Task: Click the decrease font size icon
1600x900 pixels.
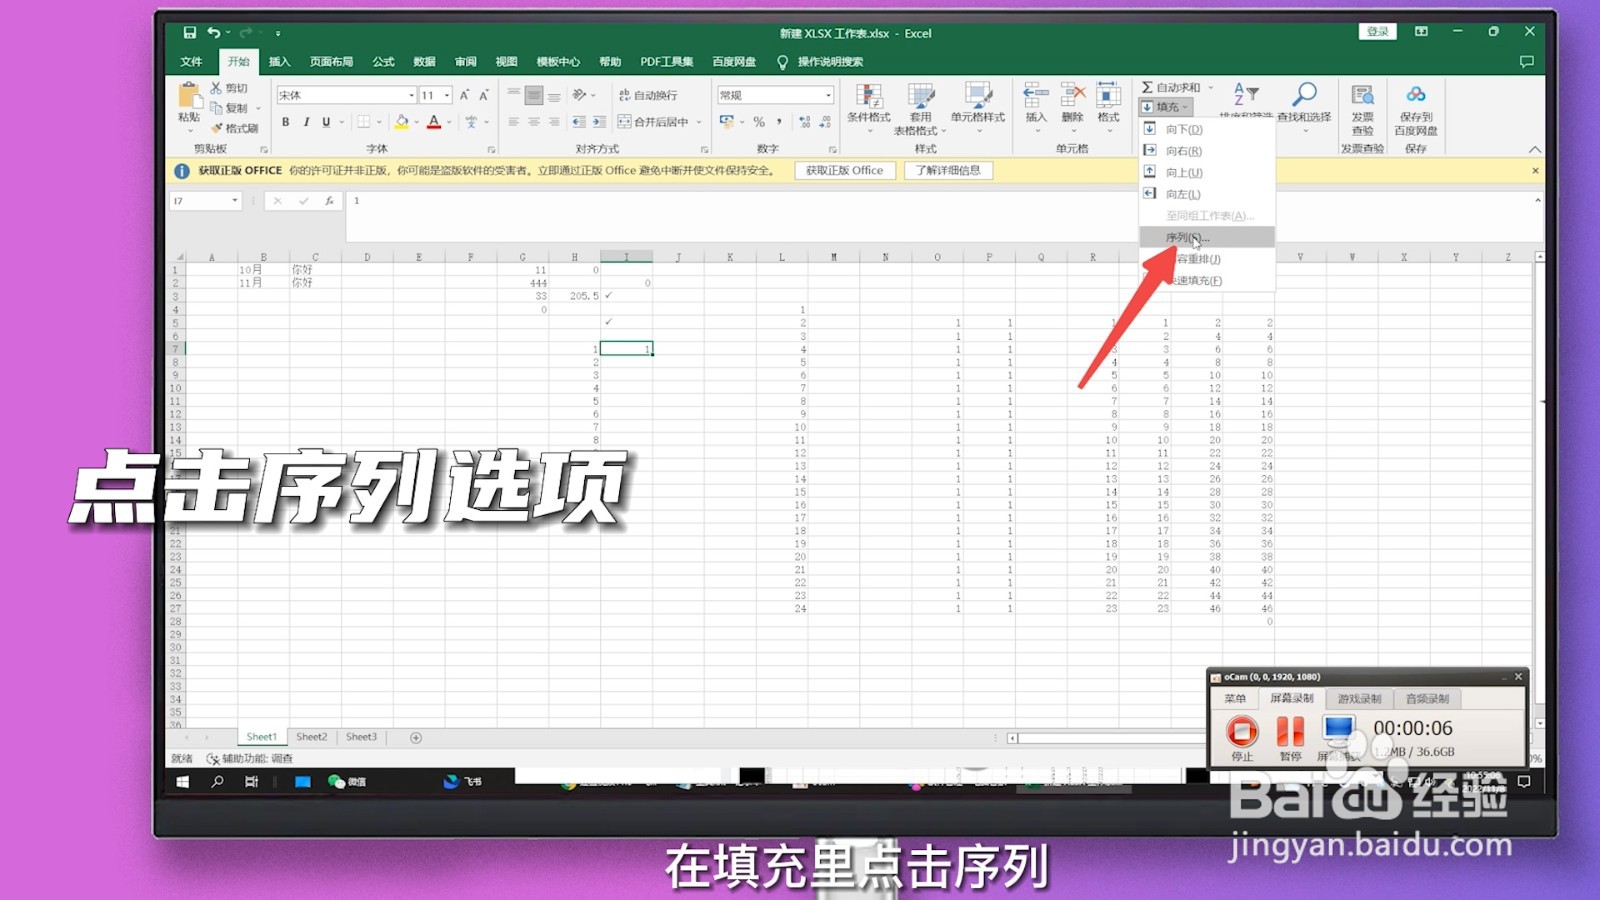Action: coord(484,95)
